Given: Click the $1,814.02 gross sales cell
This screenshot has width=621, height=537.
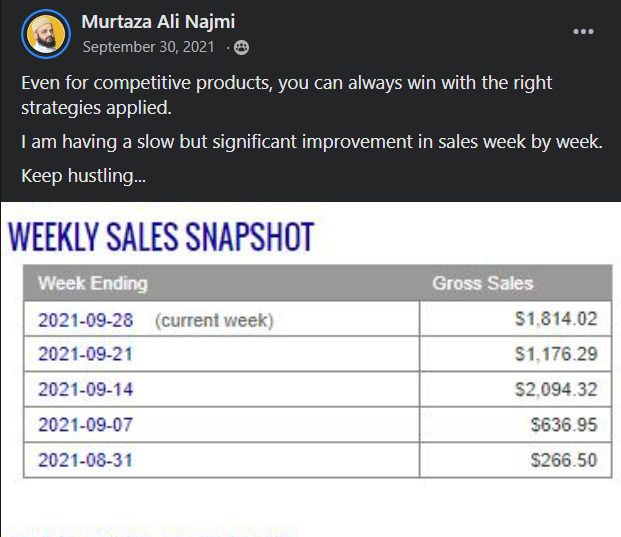Looking at the screenshot, I should point(516,319).
